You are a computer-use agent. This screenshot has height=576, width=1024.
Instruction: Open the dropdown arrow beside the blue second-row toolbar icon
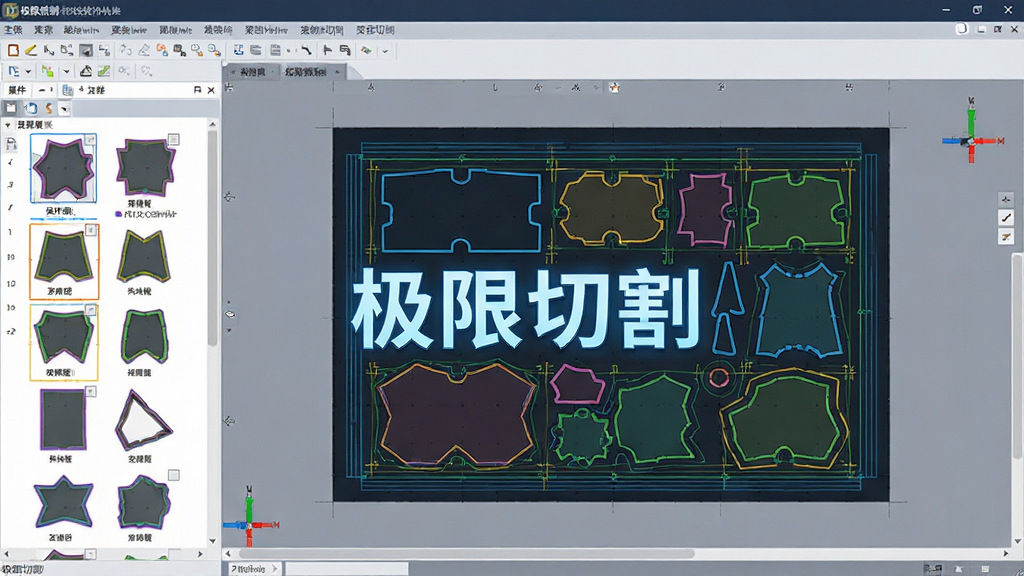(x=28, y=71)
